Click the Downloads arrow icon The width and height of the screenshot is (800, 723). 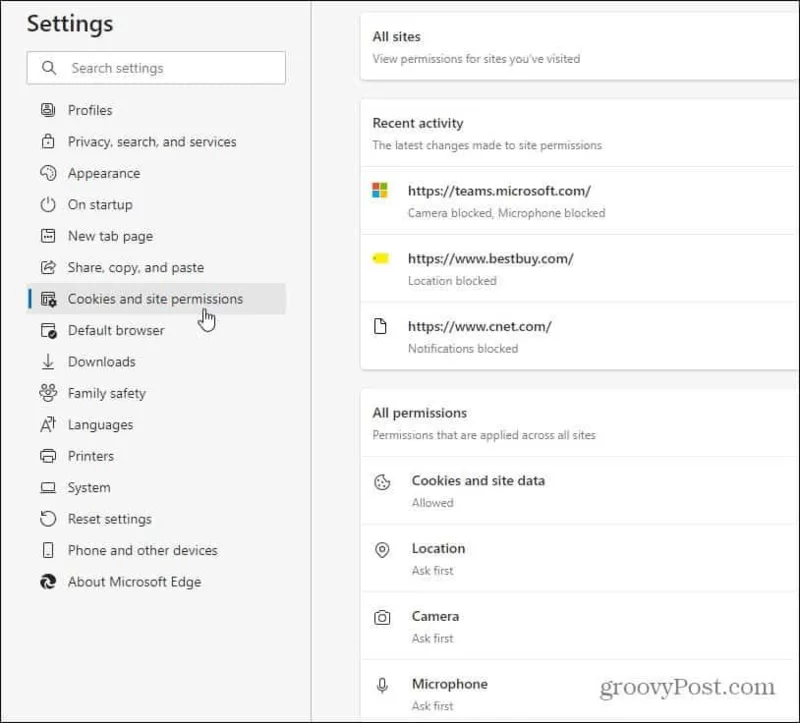coord(48,362)
